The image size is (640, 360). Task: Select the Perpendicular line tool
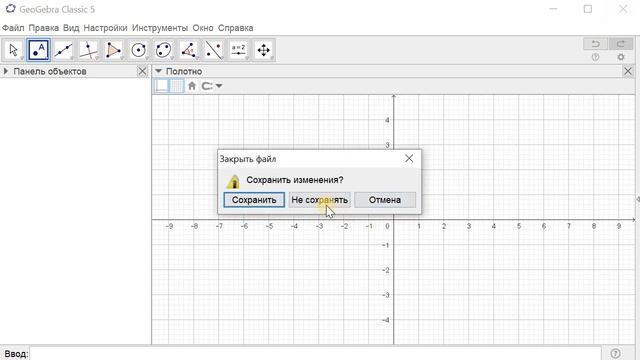(x=89, y=50)
